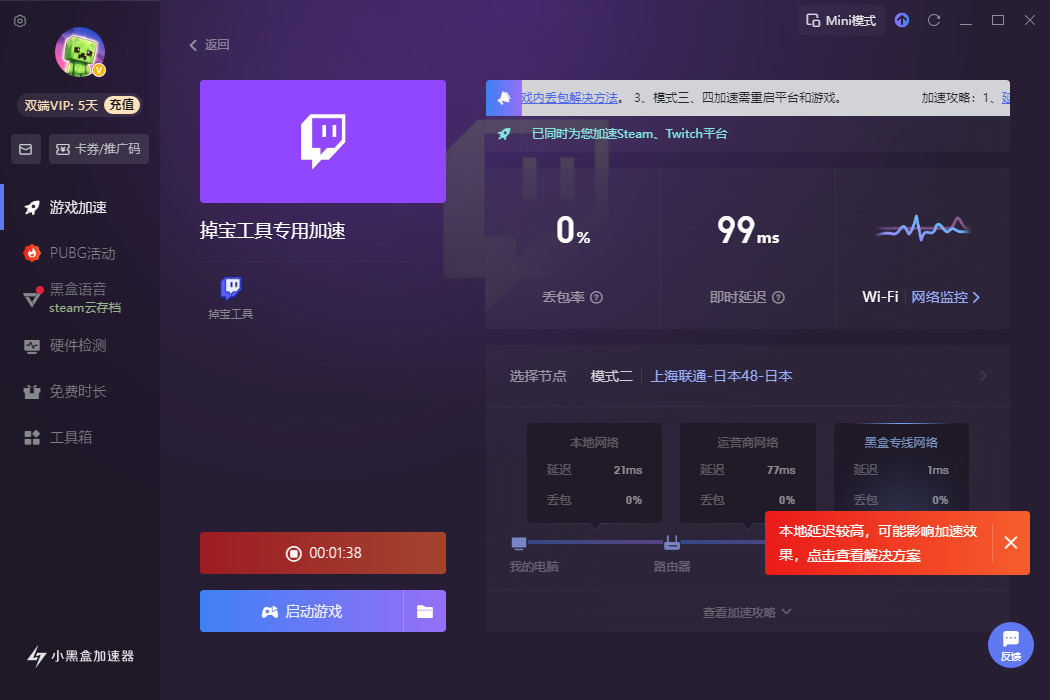
Task: Click the network waveform graph icon
Action: [x=923, y=228]
